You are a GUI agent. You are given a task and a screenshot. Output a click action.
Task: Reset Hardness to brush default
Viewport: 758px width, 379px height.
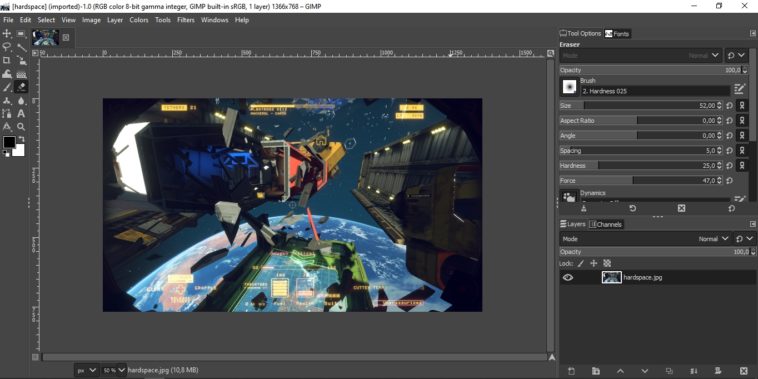[729, 165]
